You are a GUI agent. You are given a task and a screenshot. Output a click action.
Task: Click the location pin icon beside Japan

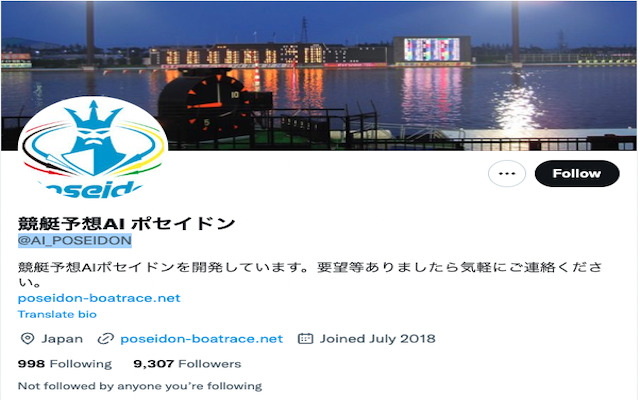(27, 339)
